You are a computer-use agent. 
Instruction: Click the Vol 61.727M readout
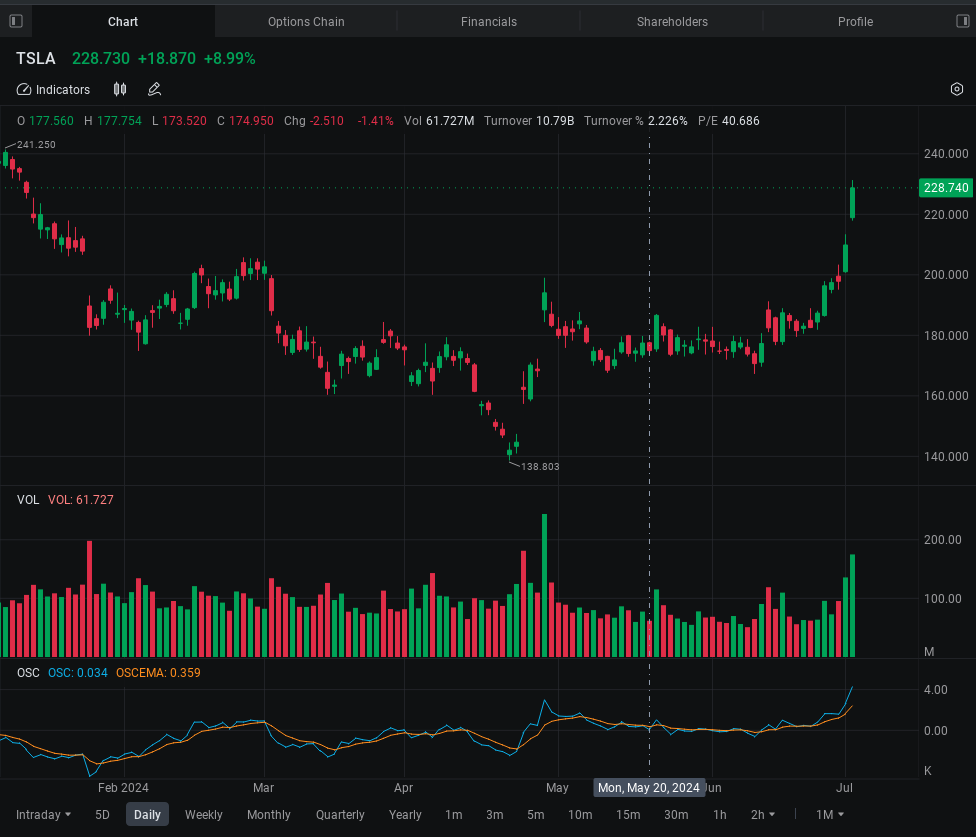point(439,121)
